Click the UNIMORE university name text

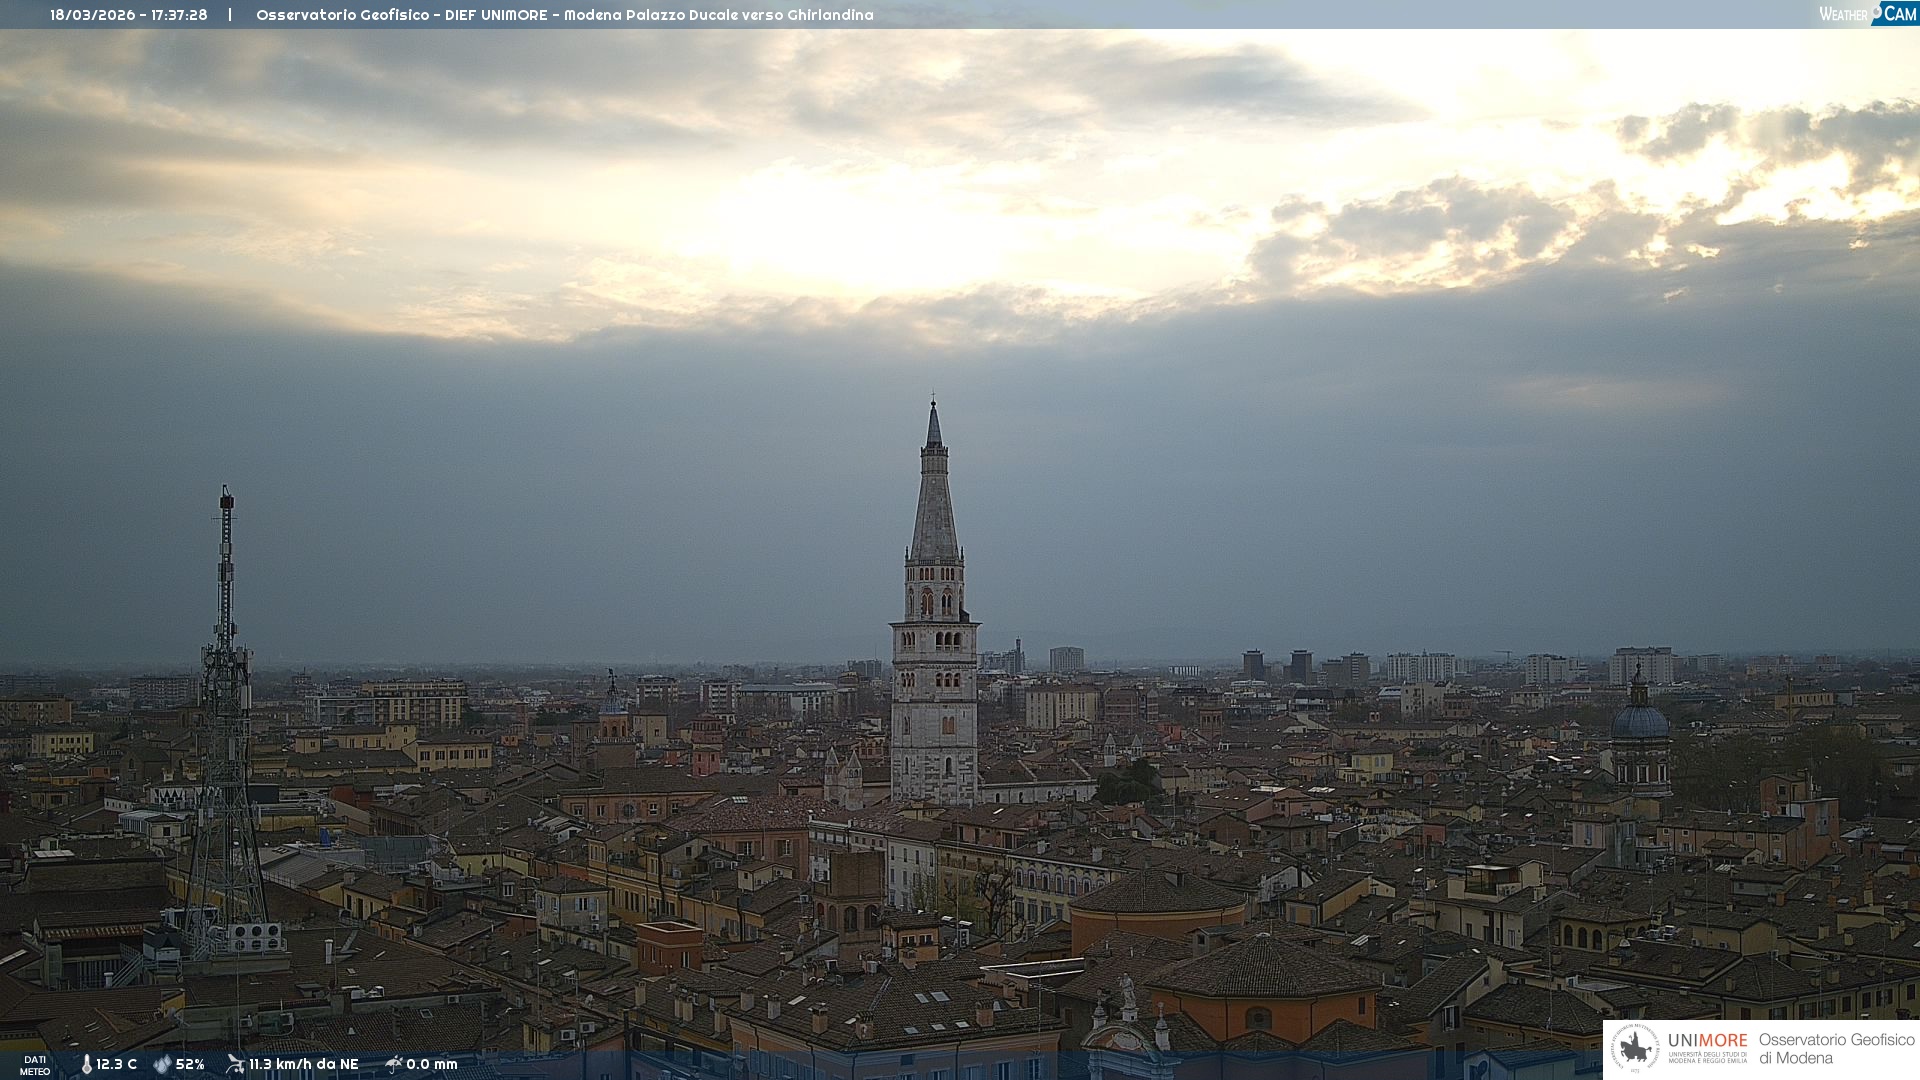[x=1707, y=1042]
